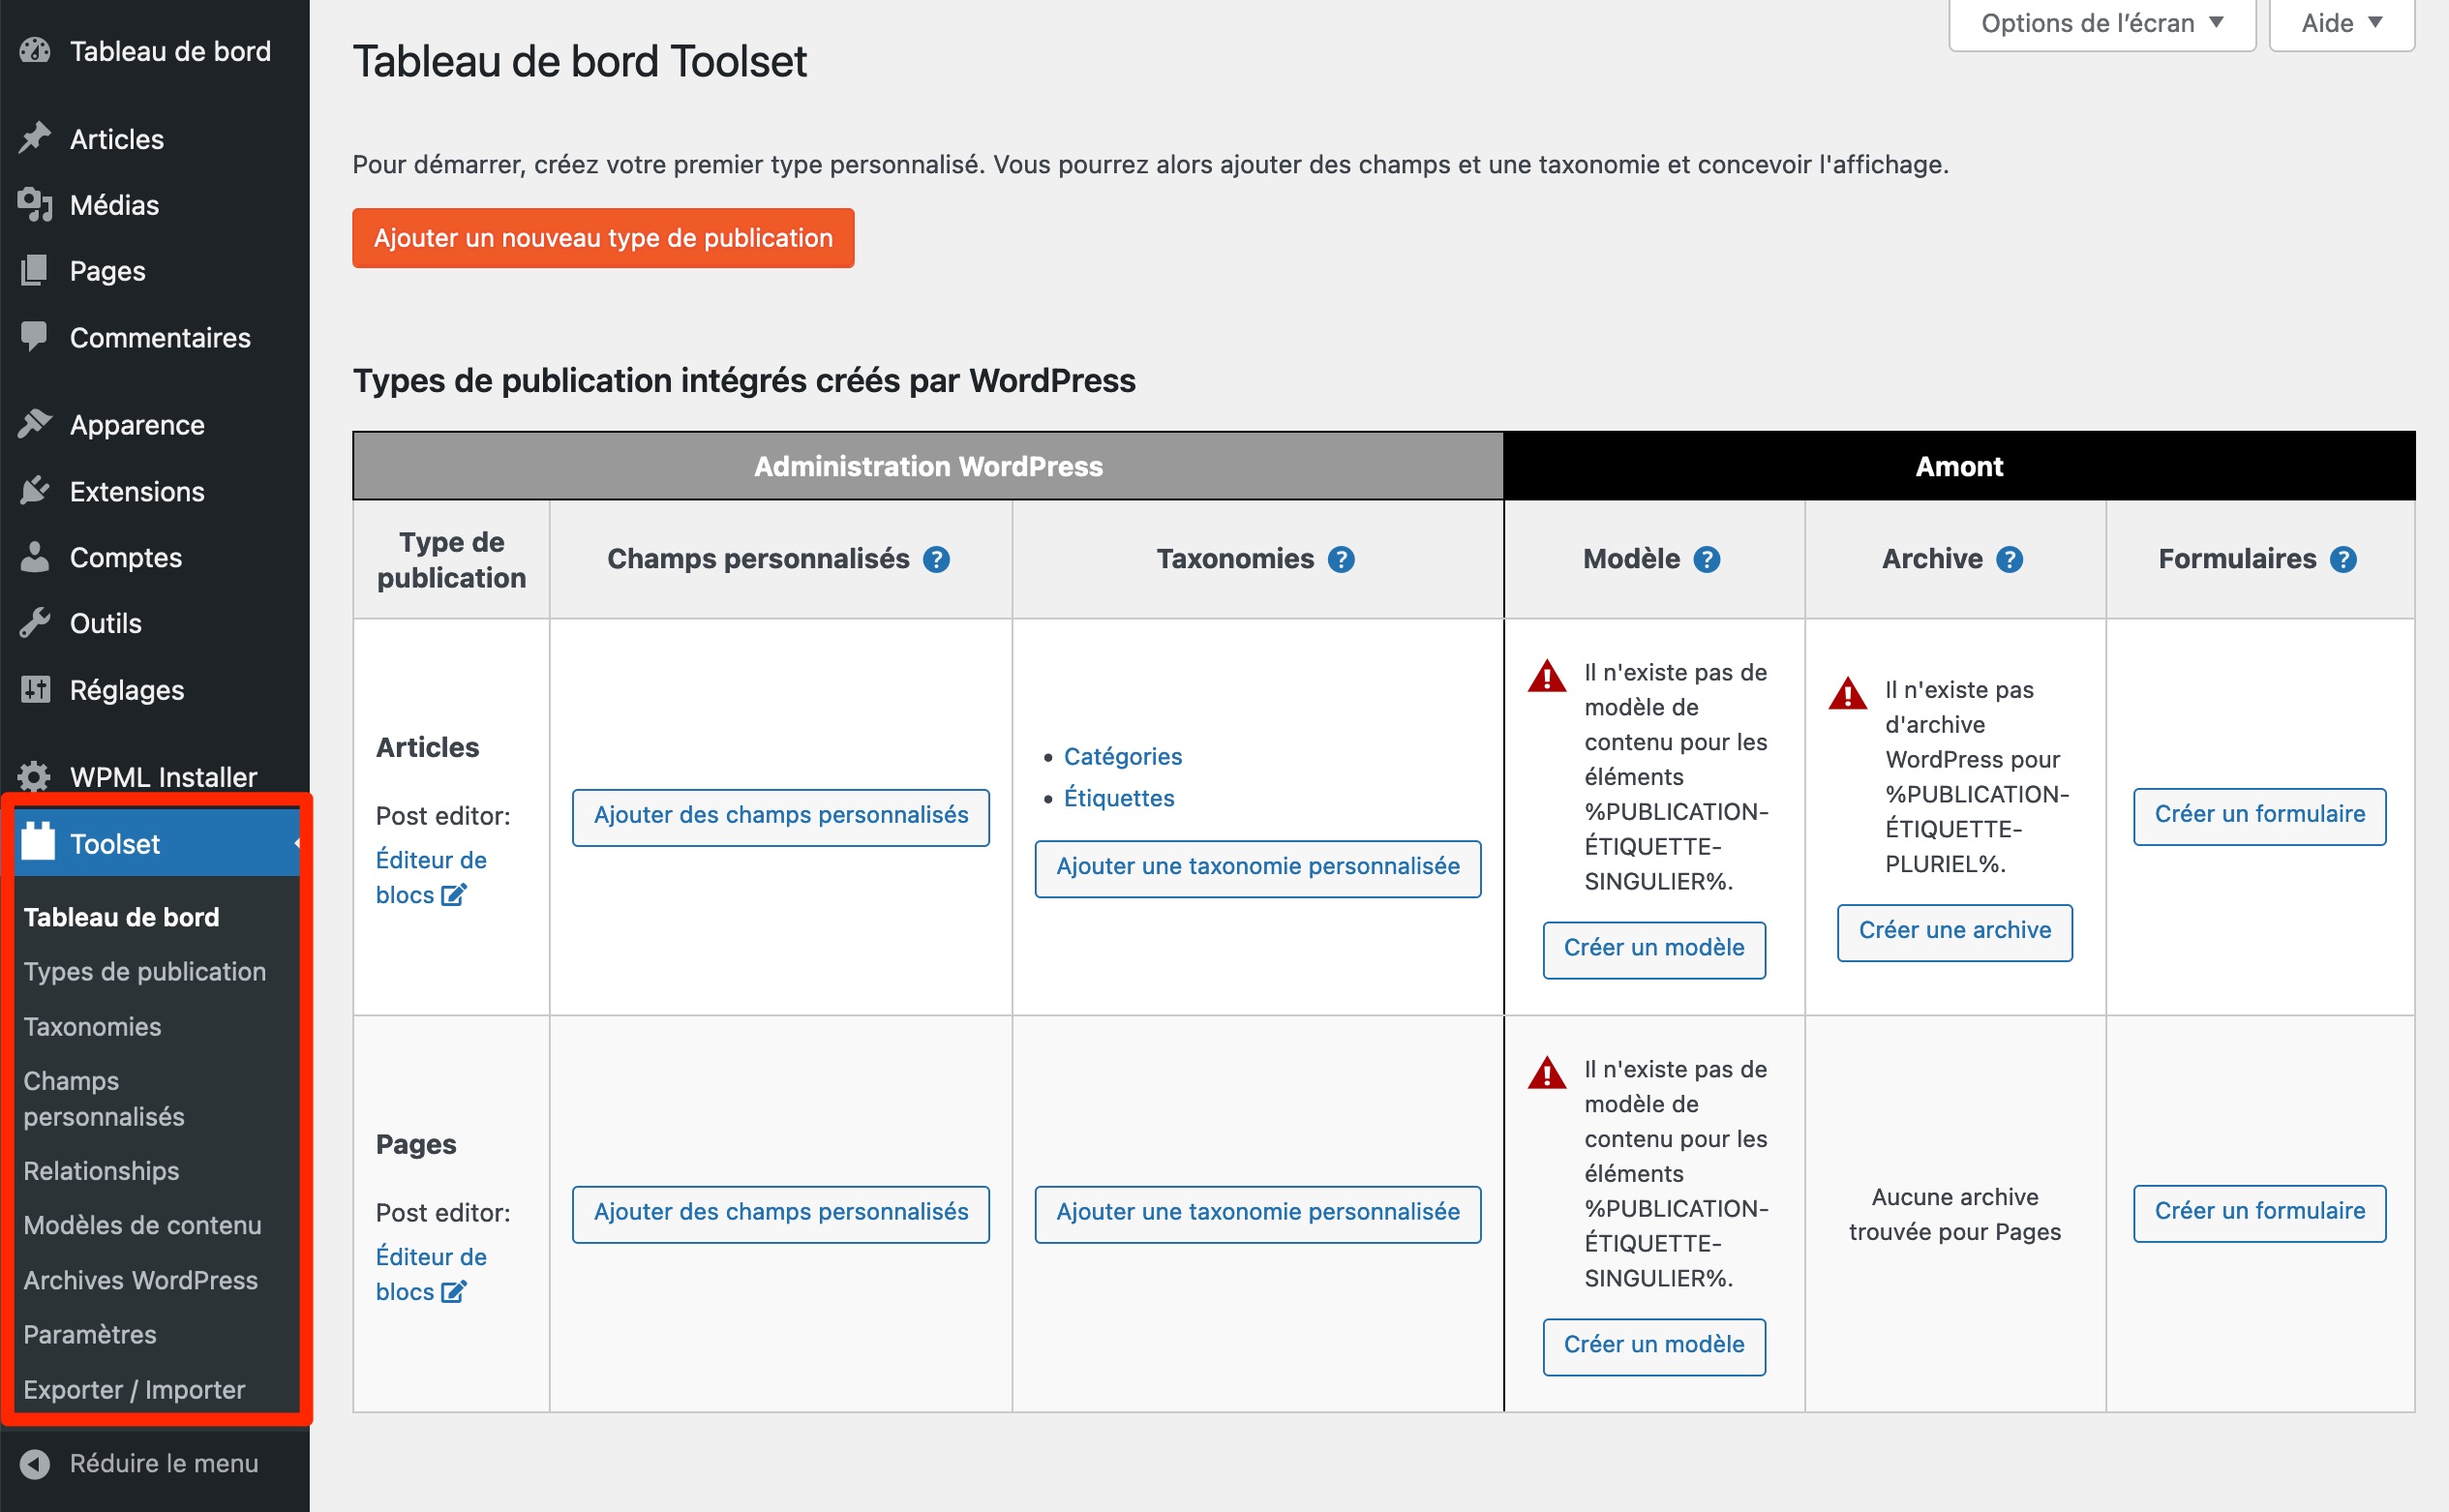Screen dimensions: 2449x1512
Task: Click the Administration WordPress header cell
Action: [928, 466]
